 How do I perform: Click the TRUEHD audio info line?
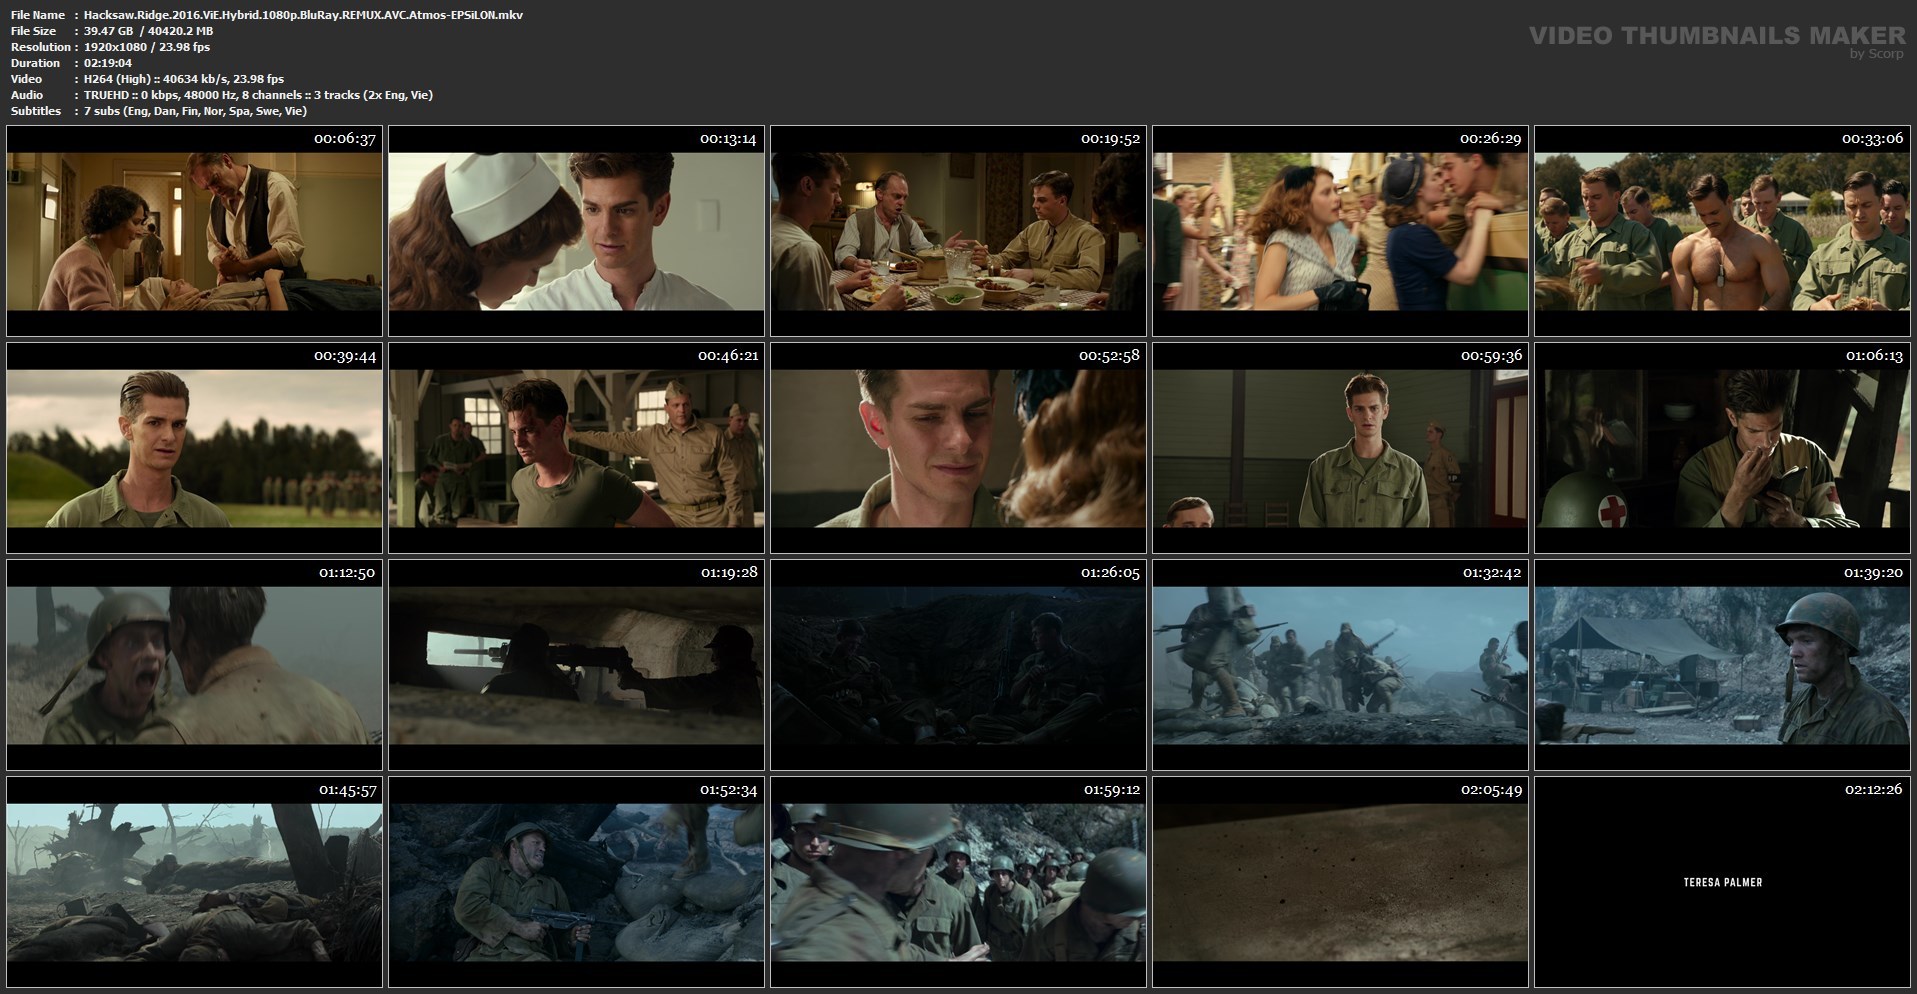point(258,95)
